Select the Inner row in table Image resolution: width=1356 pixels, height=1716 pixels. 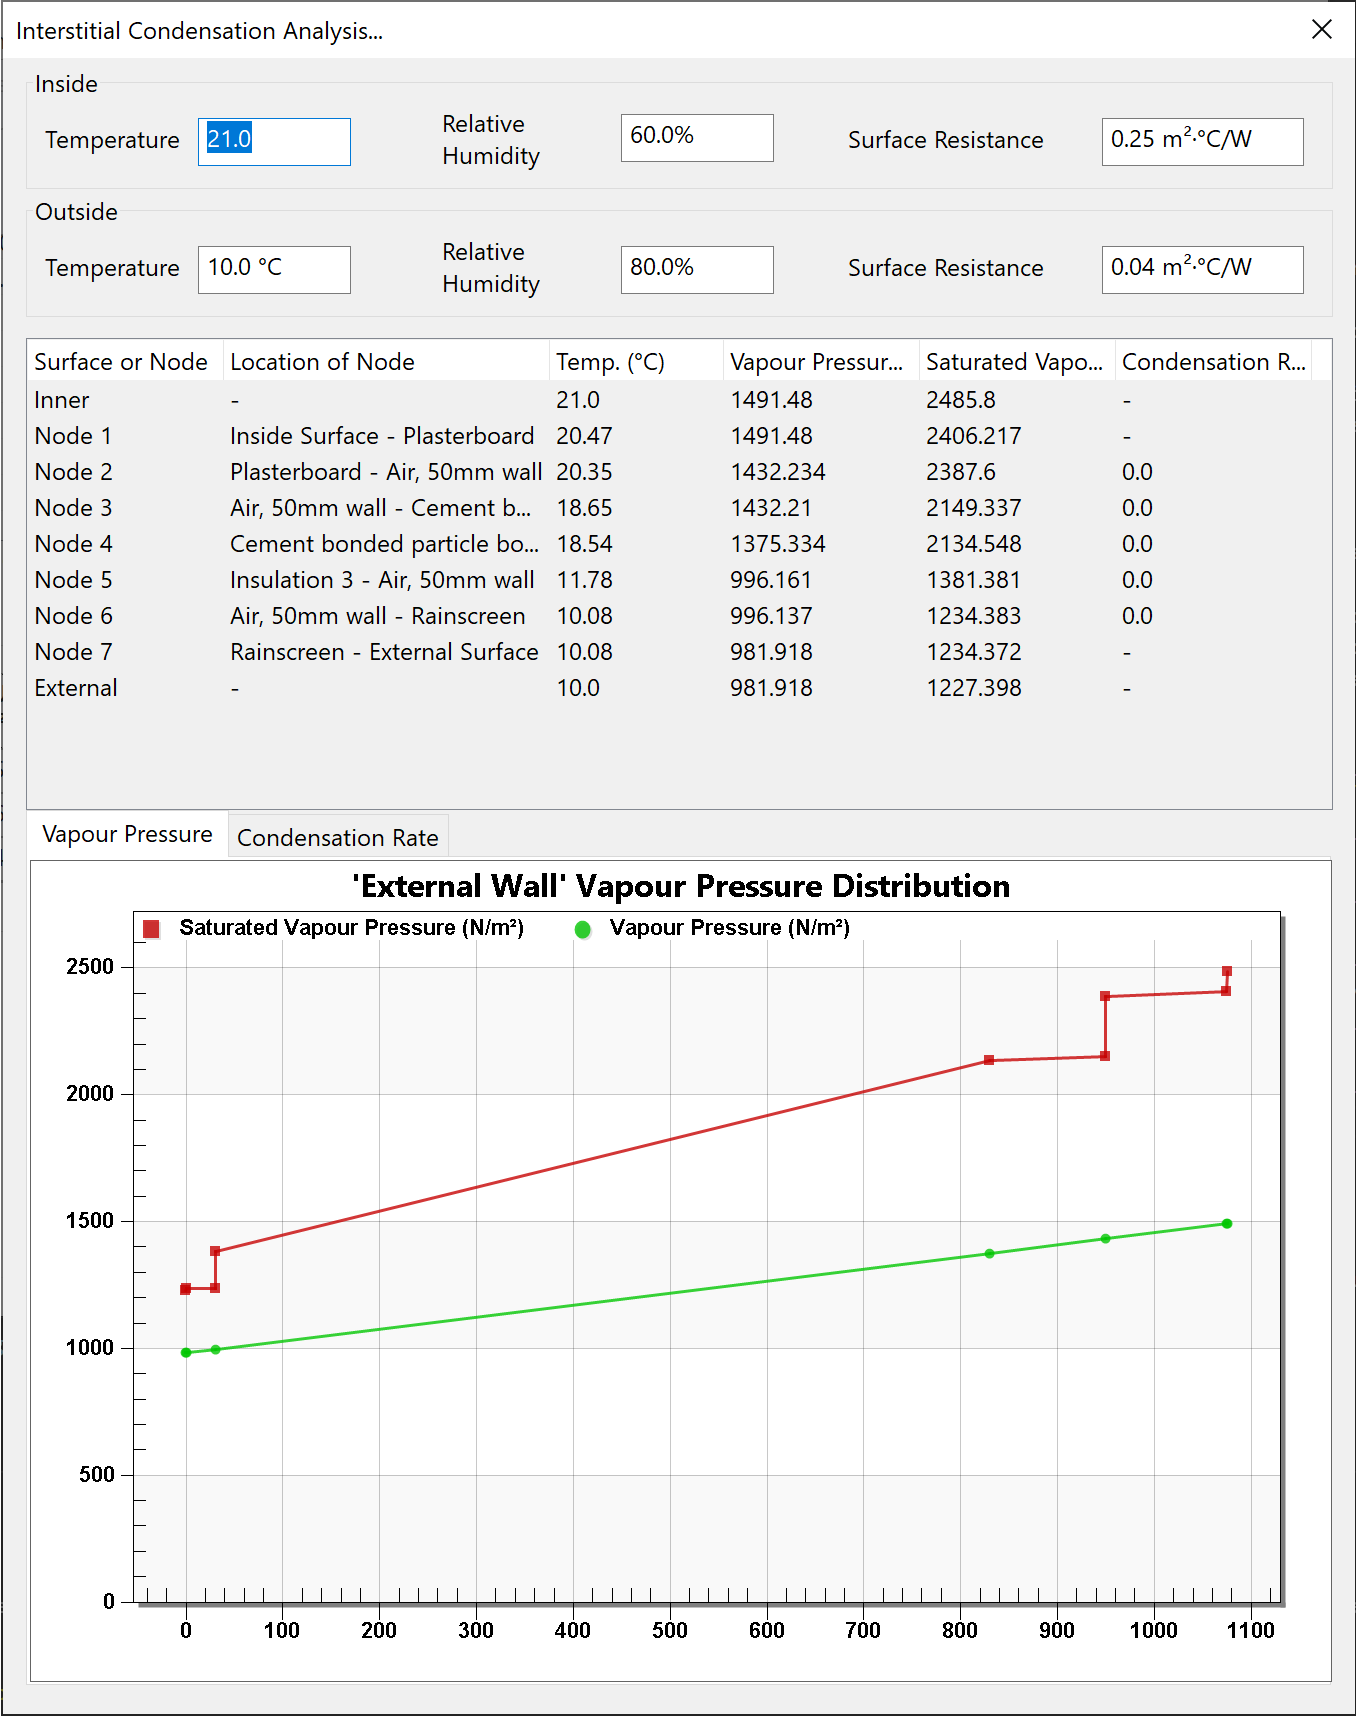point(679,400)
